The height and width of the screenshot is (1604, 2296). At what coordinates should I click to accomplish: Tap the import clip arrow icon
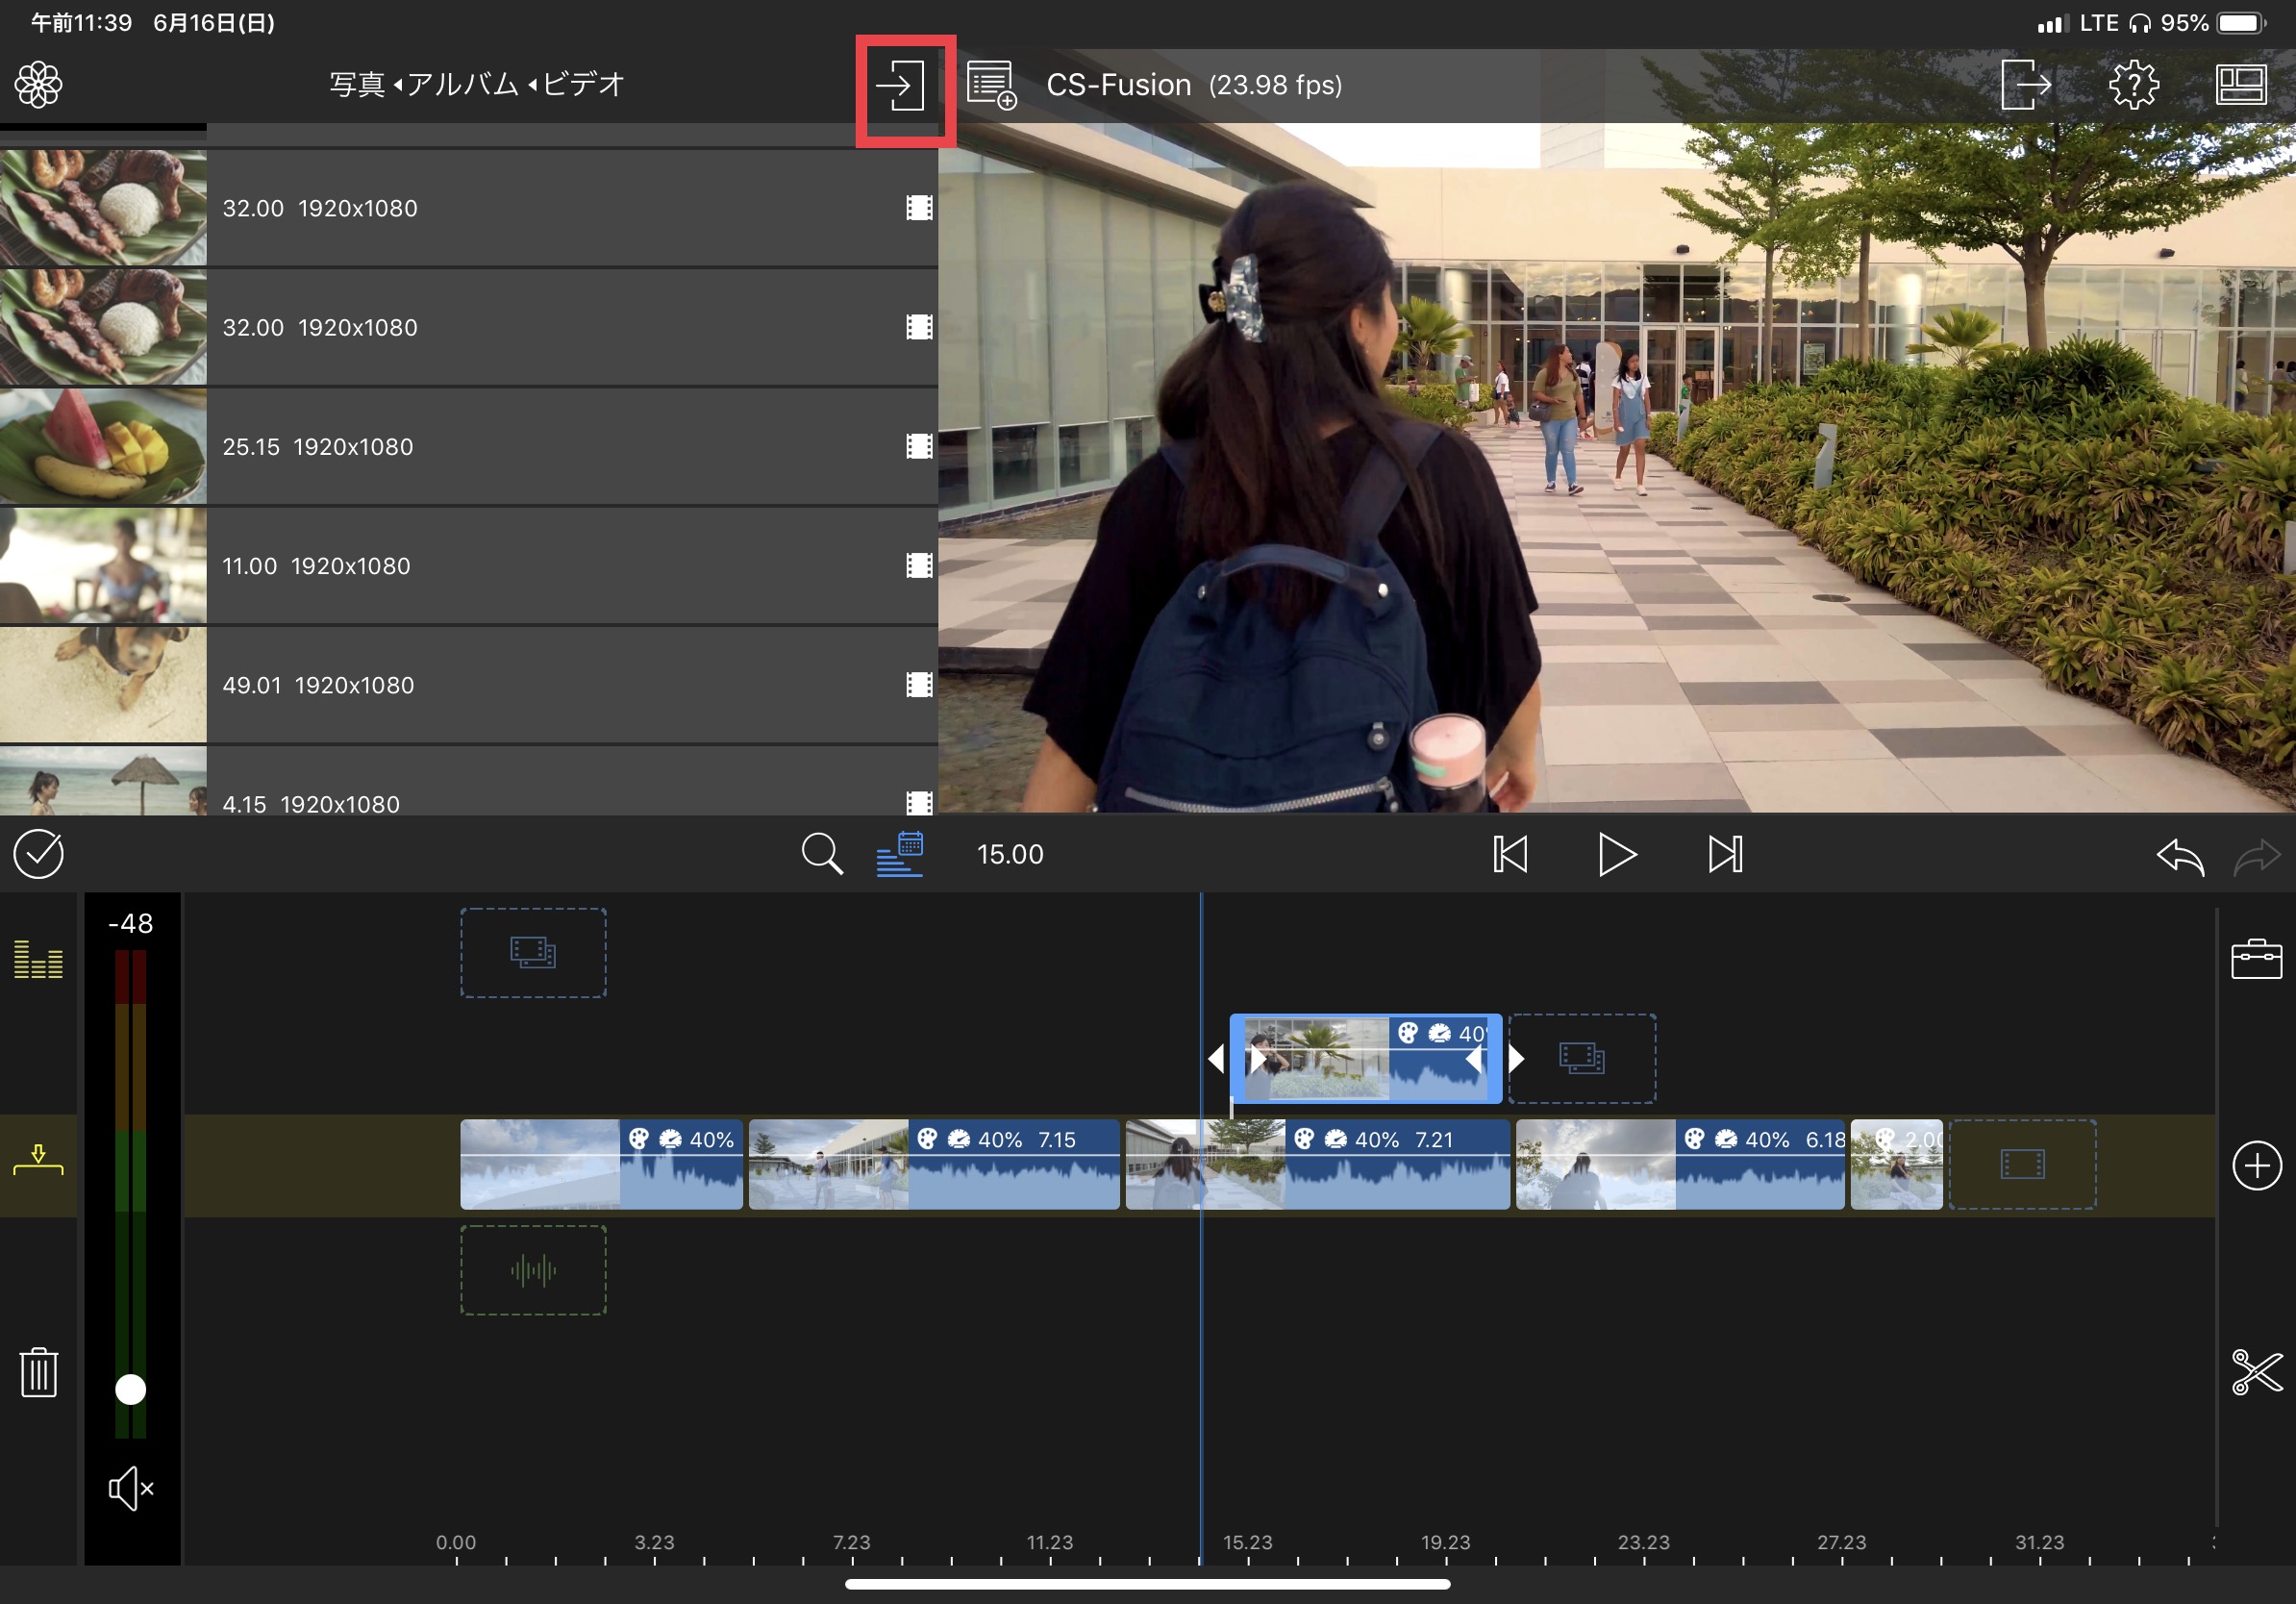coord(900,86)
